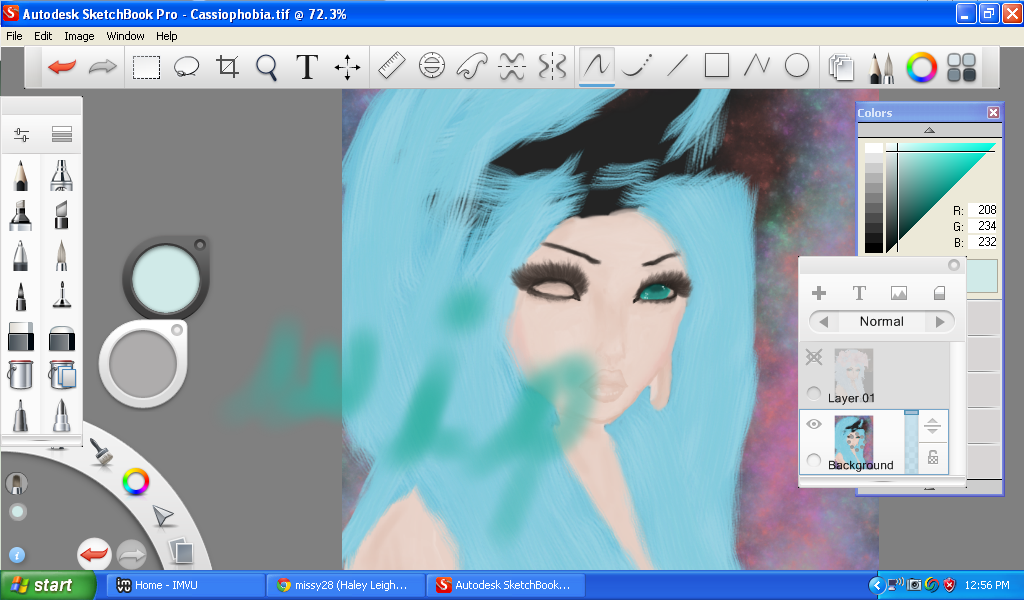
Task: Toggle the Symmetry drawing tool
Action: tap(552, 66)
